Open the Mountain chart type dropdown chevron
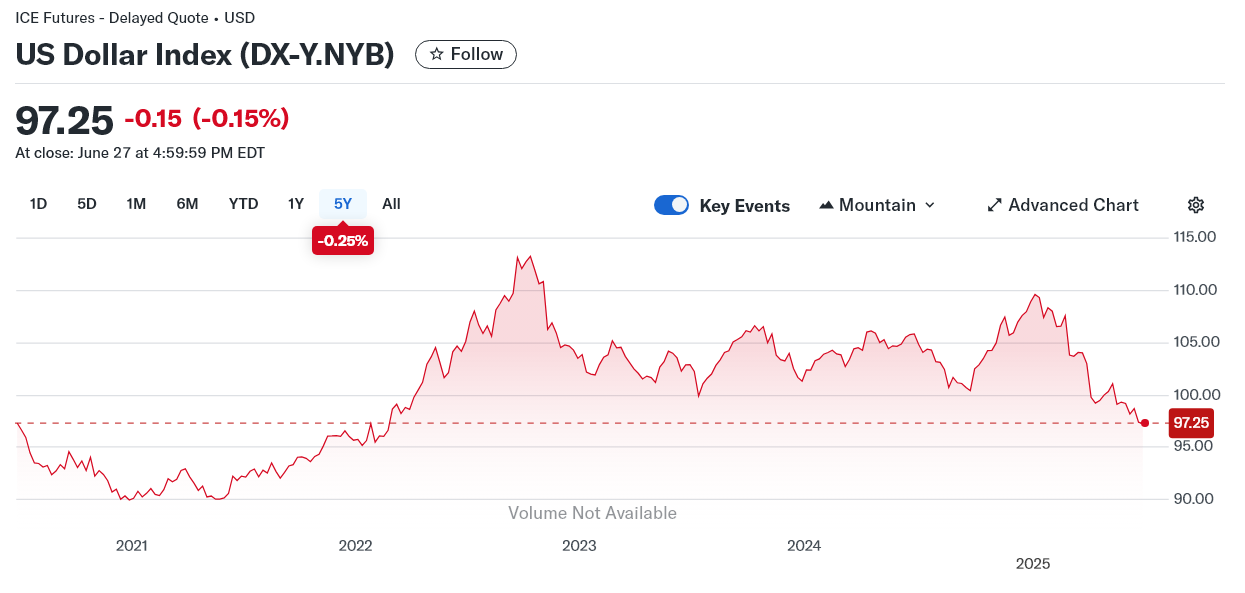Image resolution: width=1245 pixels, height=593 pixels. coord(930,205)
